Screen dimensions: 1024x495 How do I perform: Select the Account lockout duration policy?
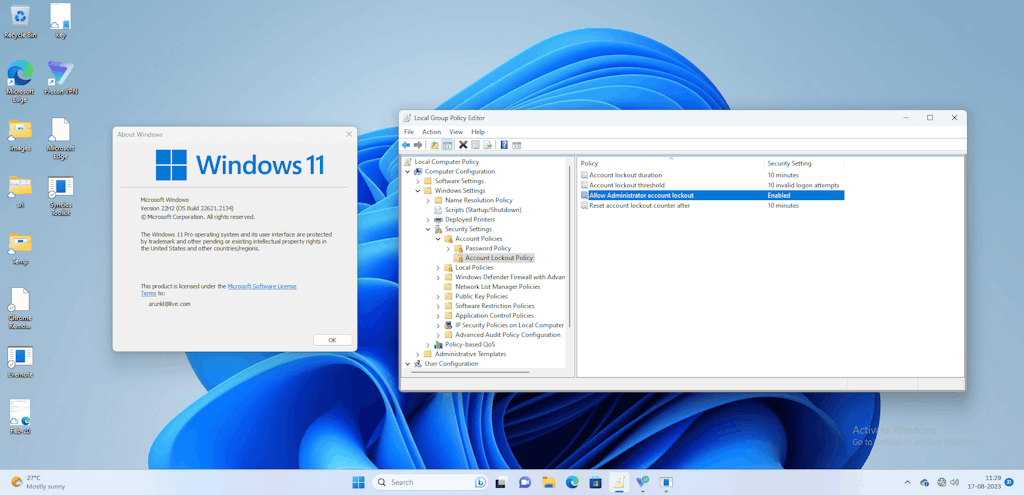pos(626,175)
